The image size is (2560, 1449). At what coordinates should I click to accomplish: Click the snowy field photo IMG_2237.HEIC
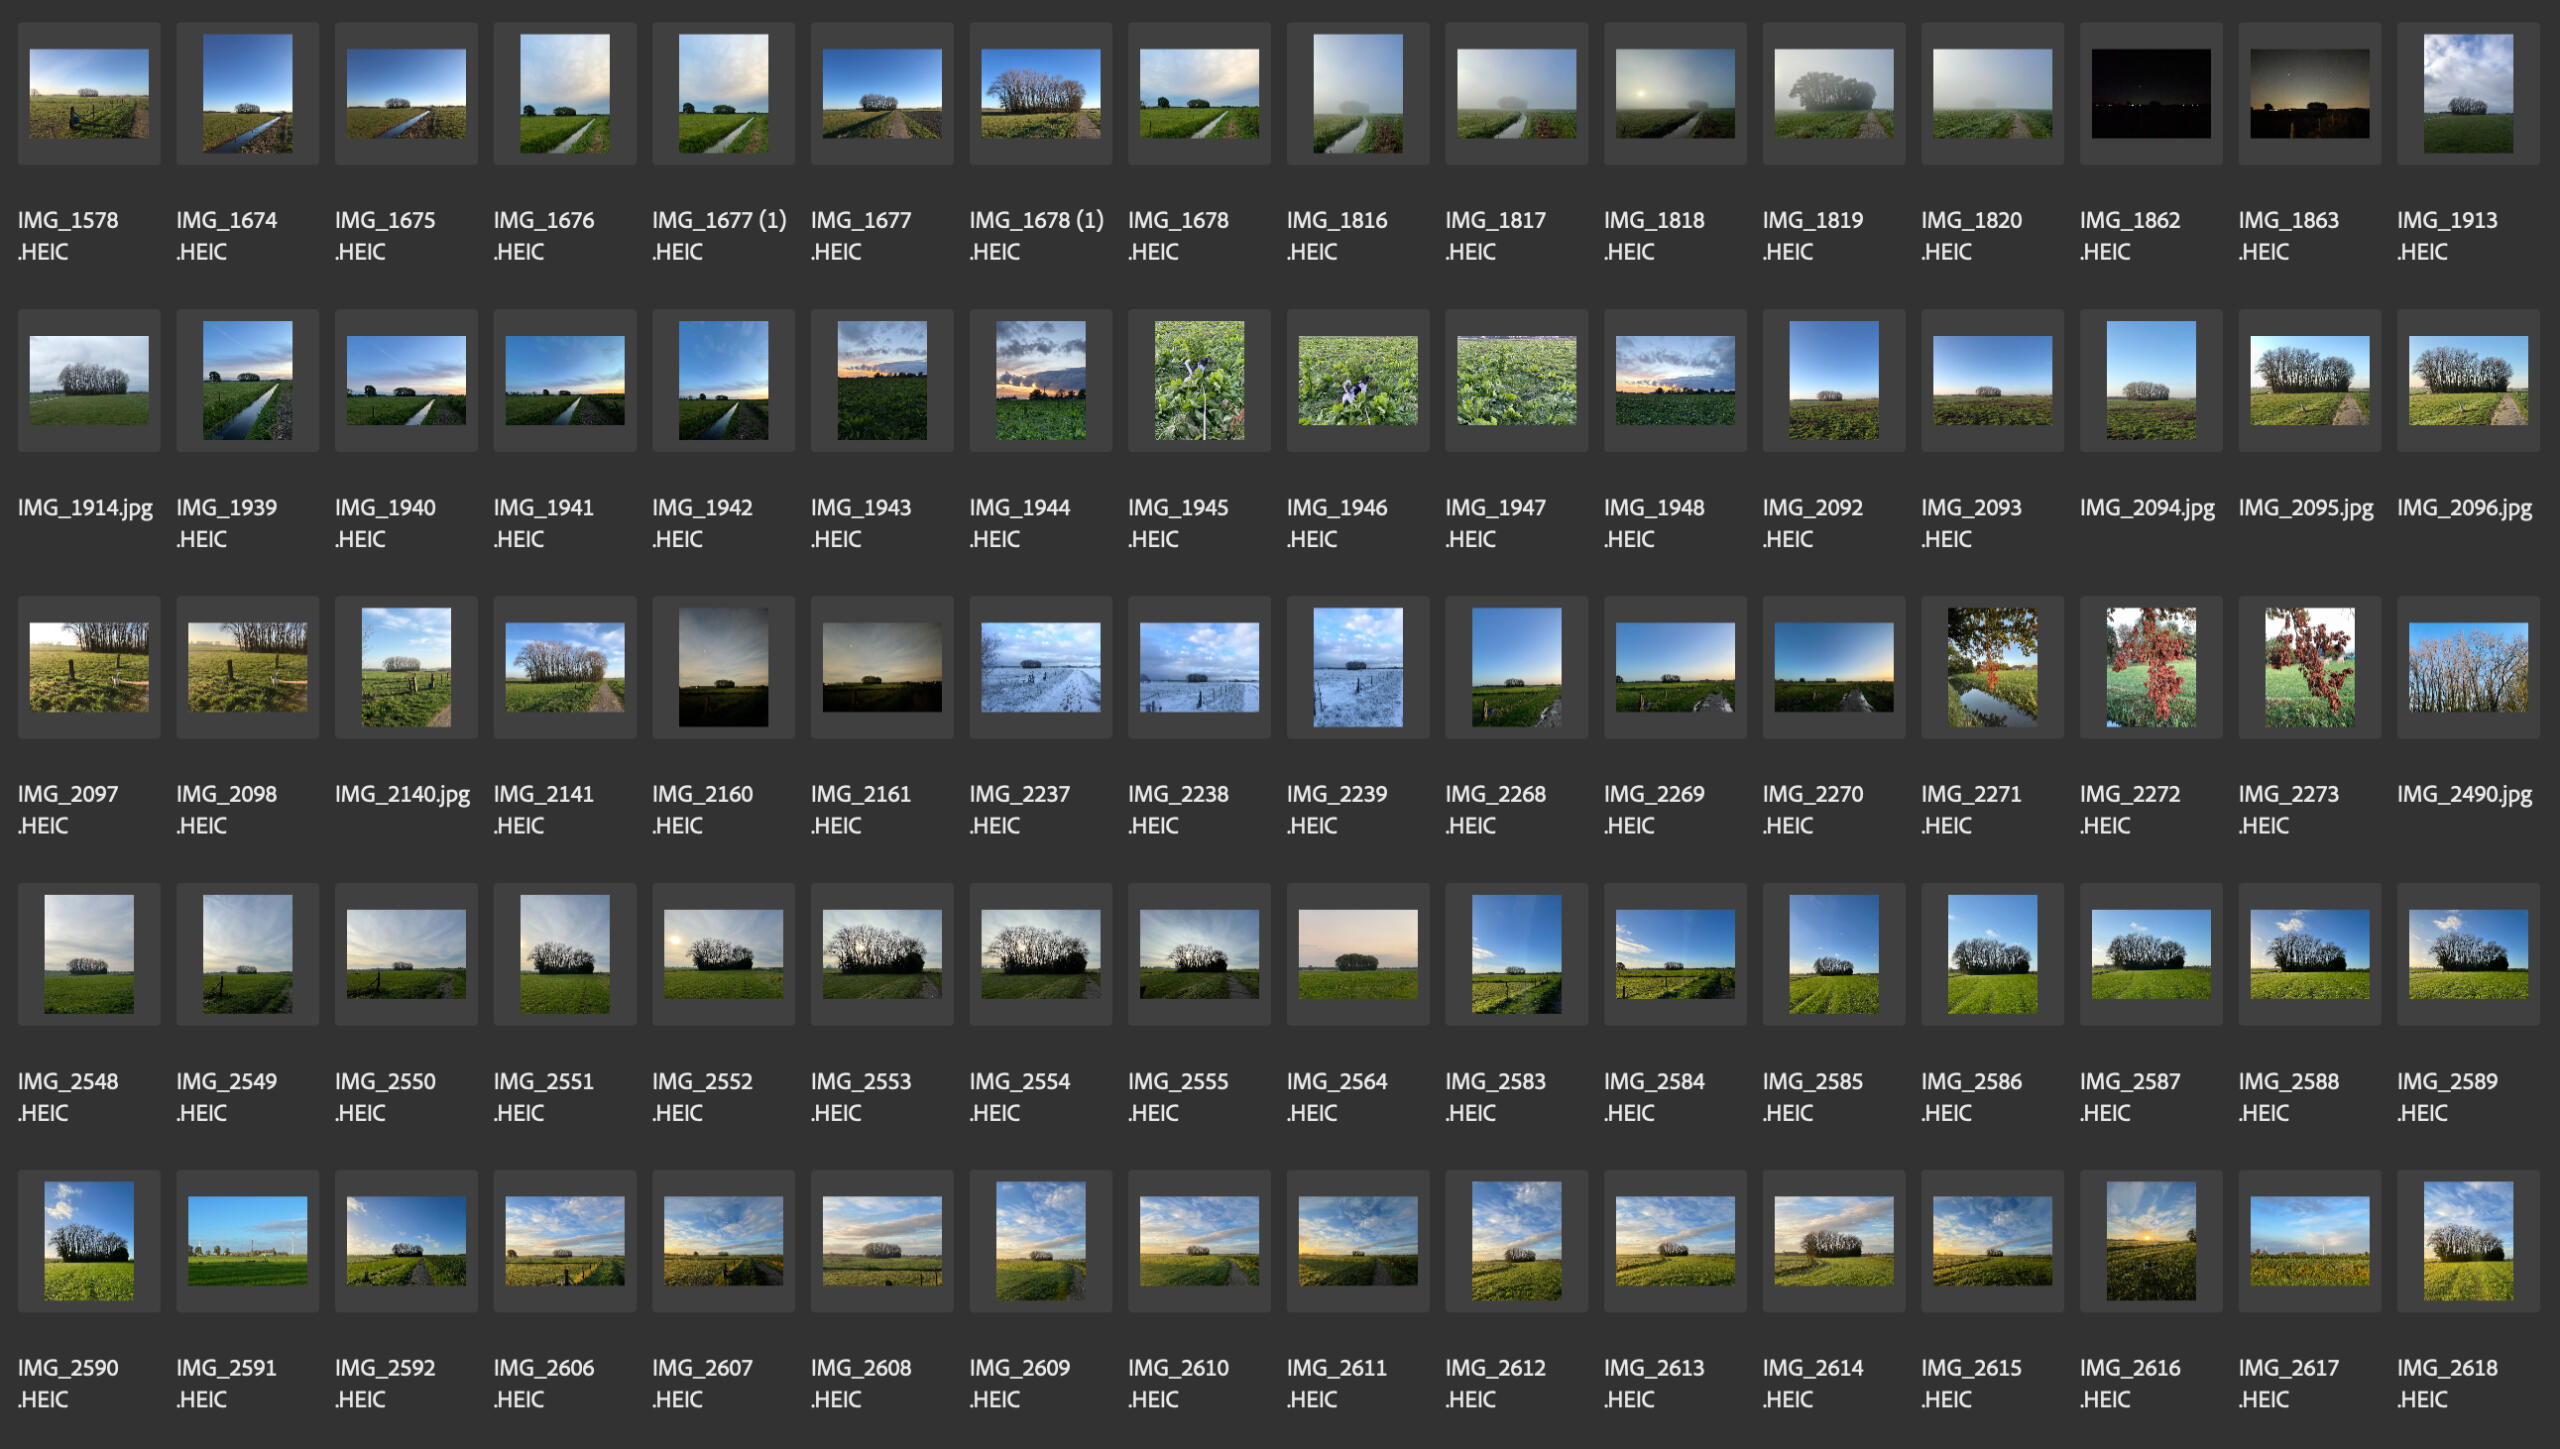[1040, 667]
